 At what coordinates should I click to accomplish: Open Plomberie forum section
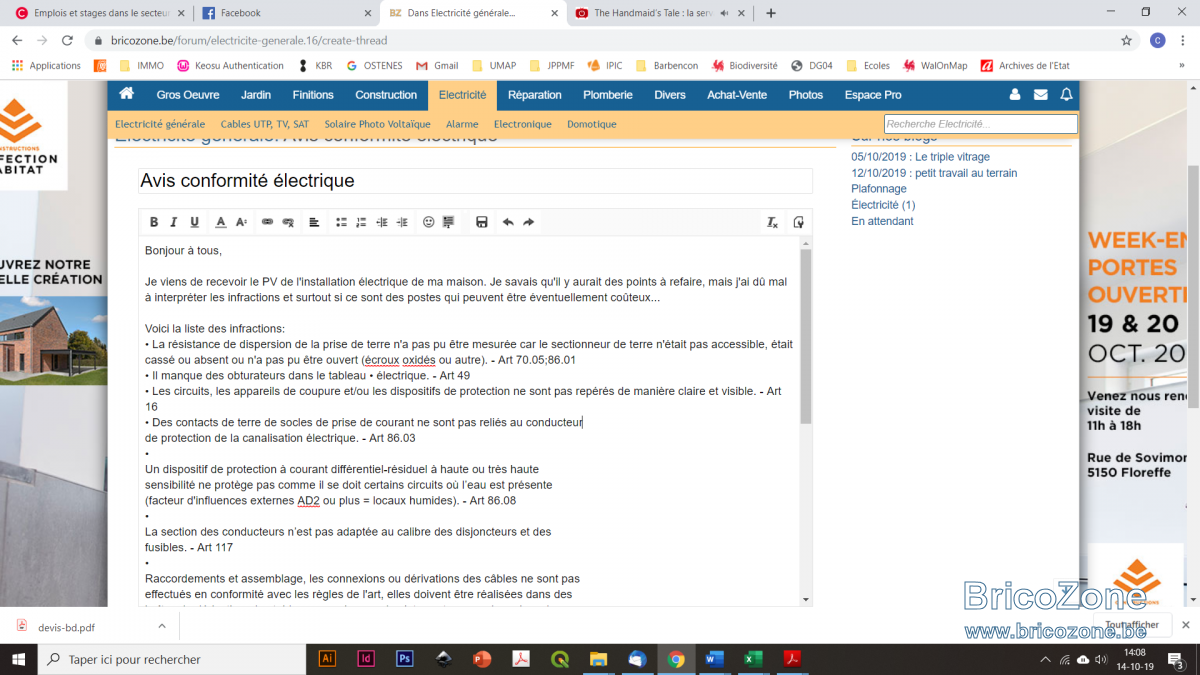[608, 95]
